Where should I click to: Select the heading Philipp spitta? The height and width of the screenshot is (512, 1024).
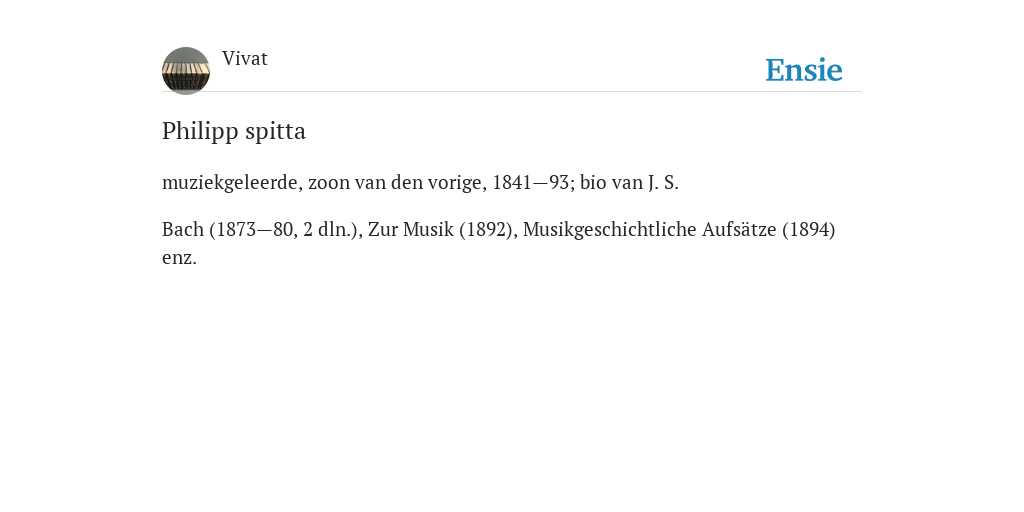coord(234,131)
